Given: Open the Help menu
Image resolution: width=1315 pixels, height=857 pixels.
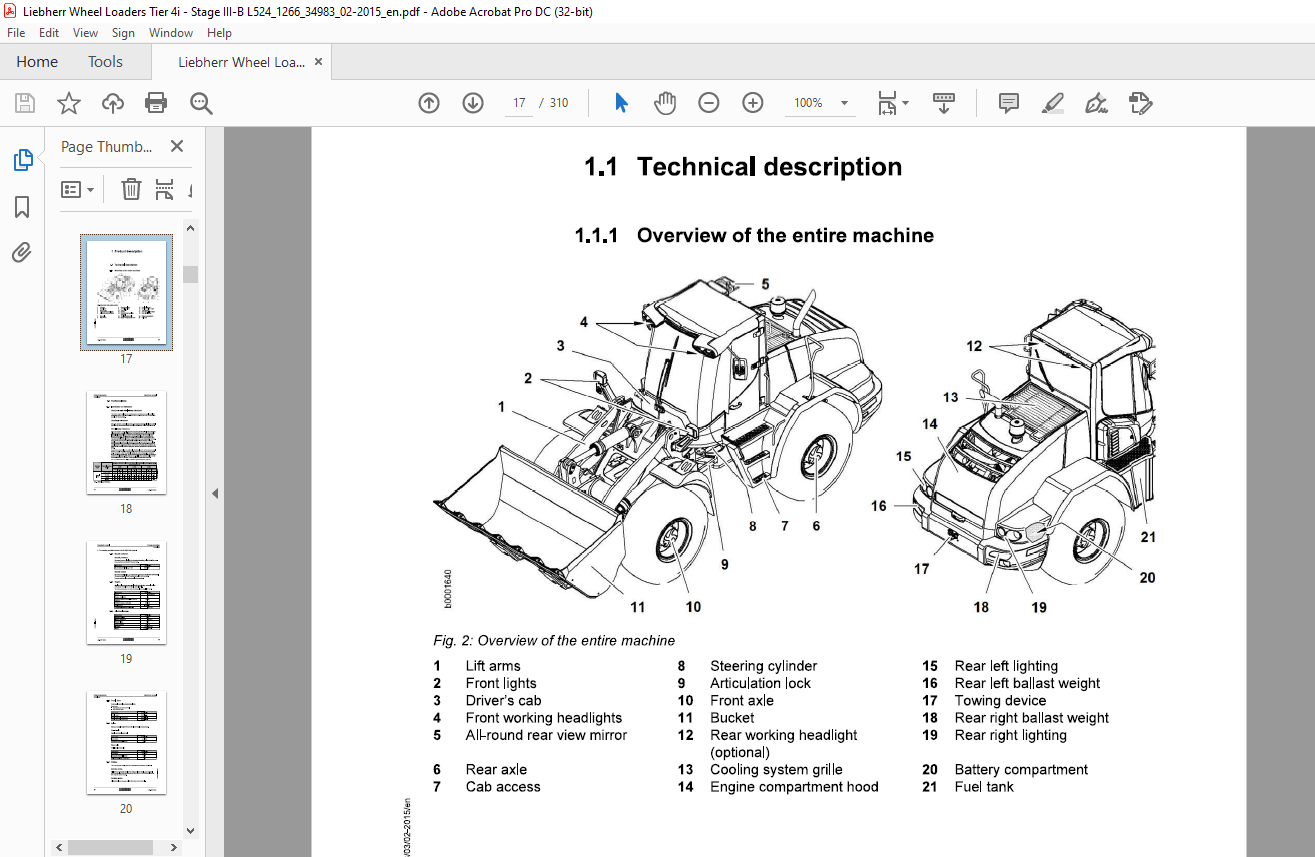Looking at the screenshot, I should [x=219, y=33].
